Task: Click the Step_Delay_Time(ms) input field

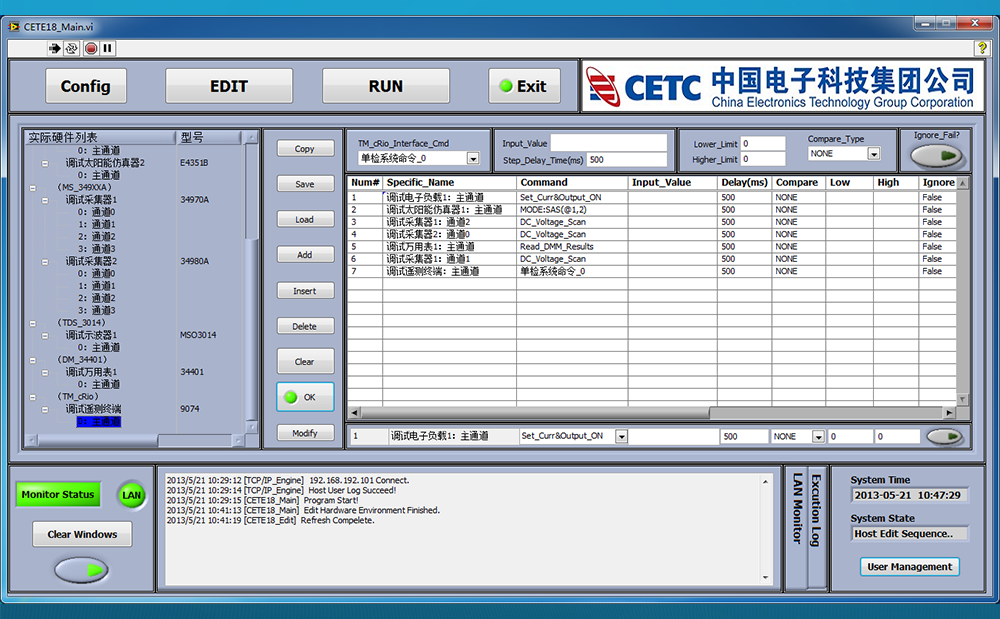Action: [627, 160]
